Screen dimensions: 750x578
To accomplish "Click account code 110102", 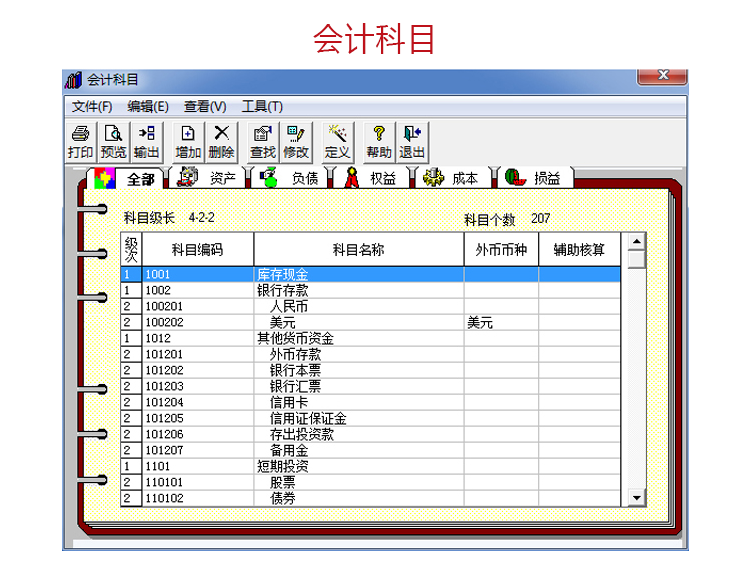I will 164,498.
